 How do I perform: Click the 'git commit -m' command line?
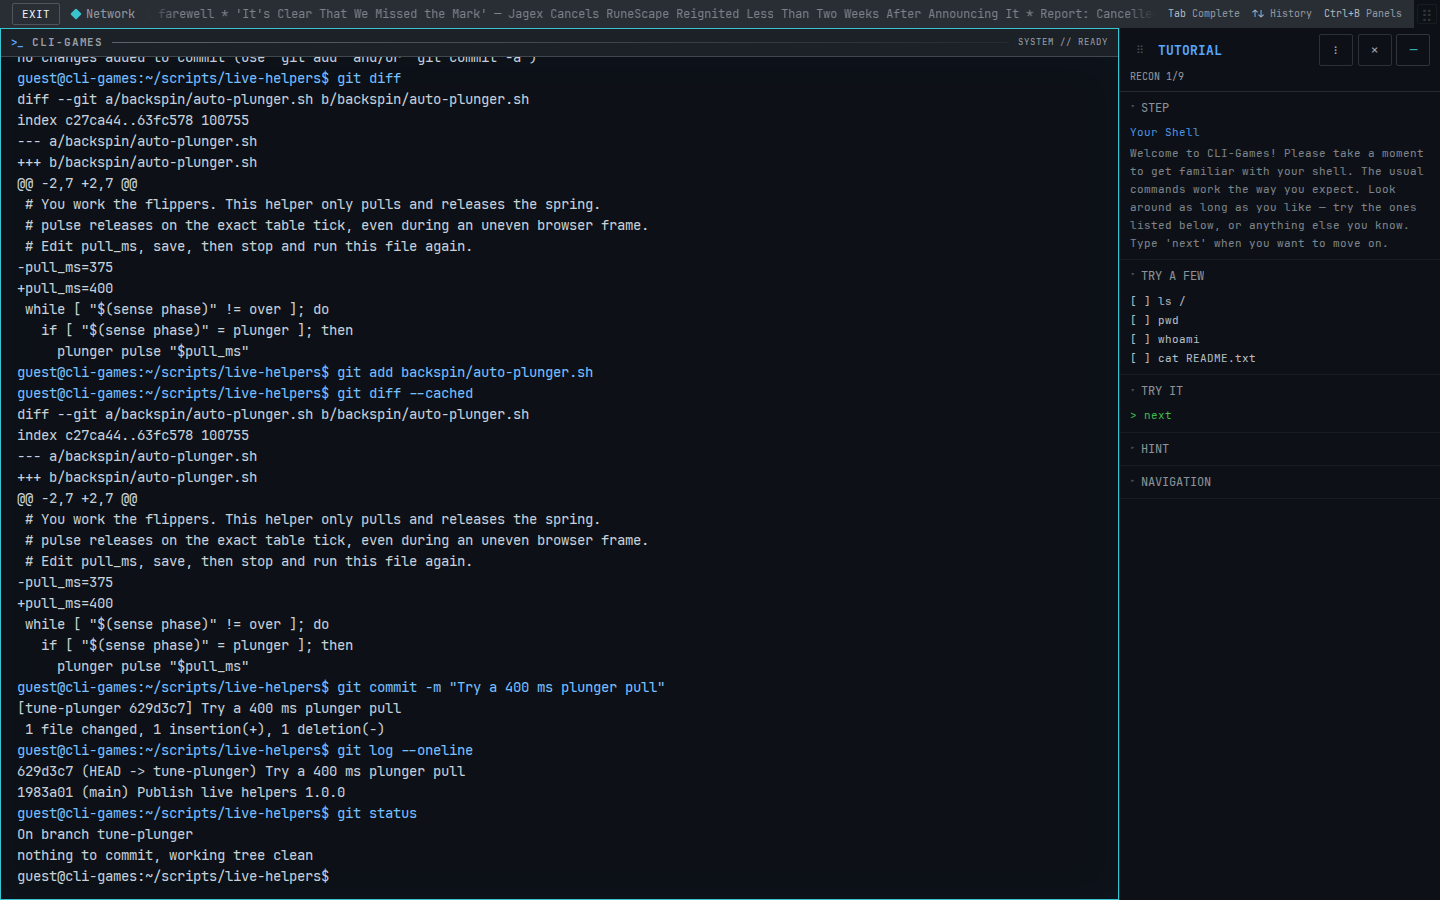point(341,688)
